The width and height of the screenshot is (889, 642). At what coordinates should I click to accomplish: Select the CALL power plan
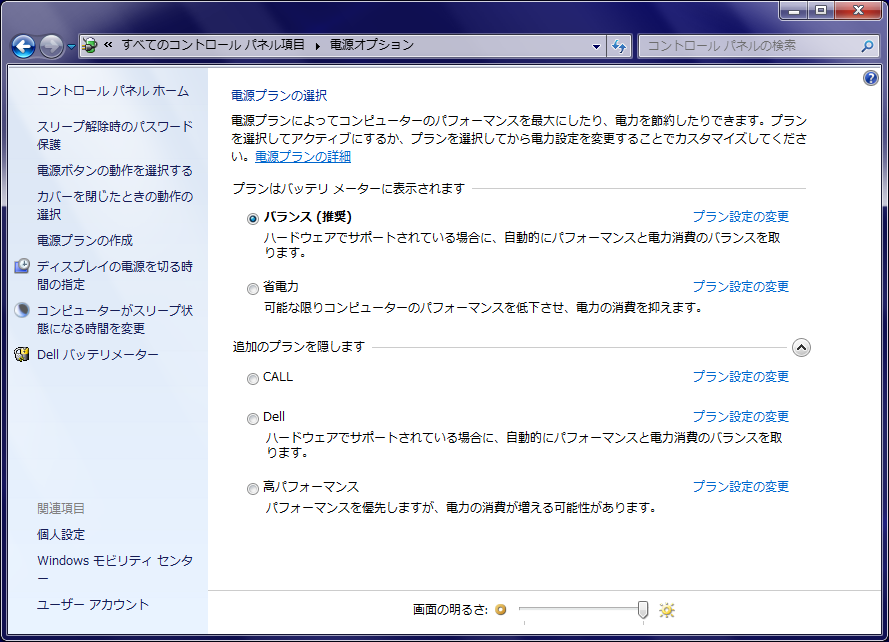[253, 379]
